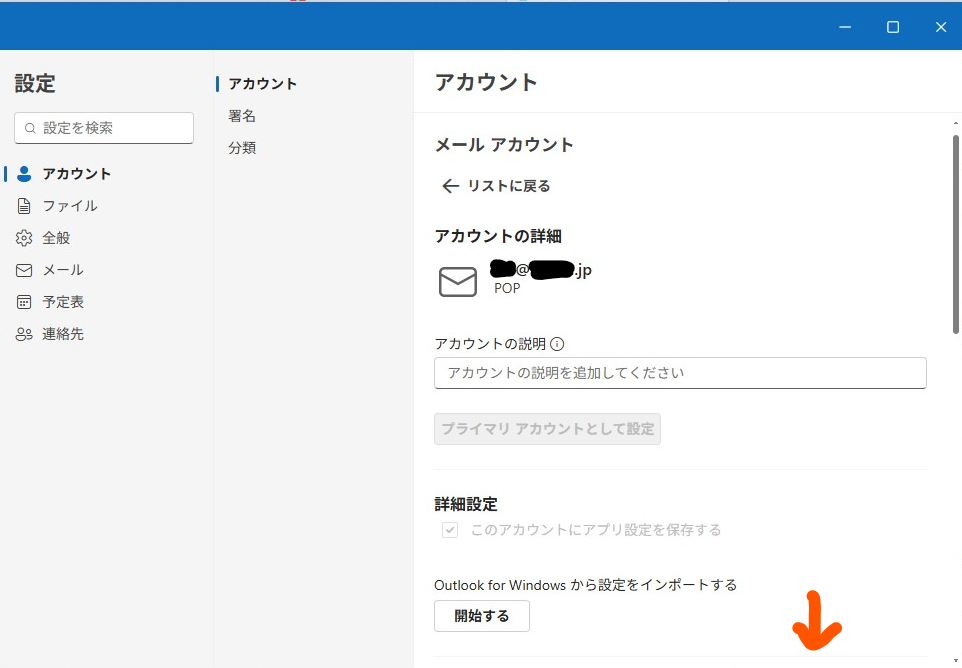962x668 pixels.
Task: Click into the 設定を検索 search field
Action: pyautogui.click(x=104, y=128)
